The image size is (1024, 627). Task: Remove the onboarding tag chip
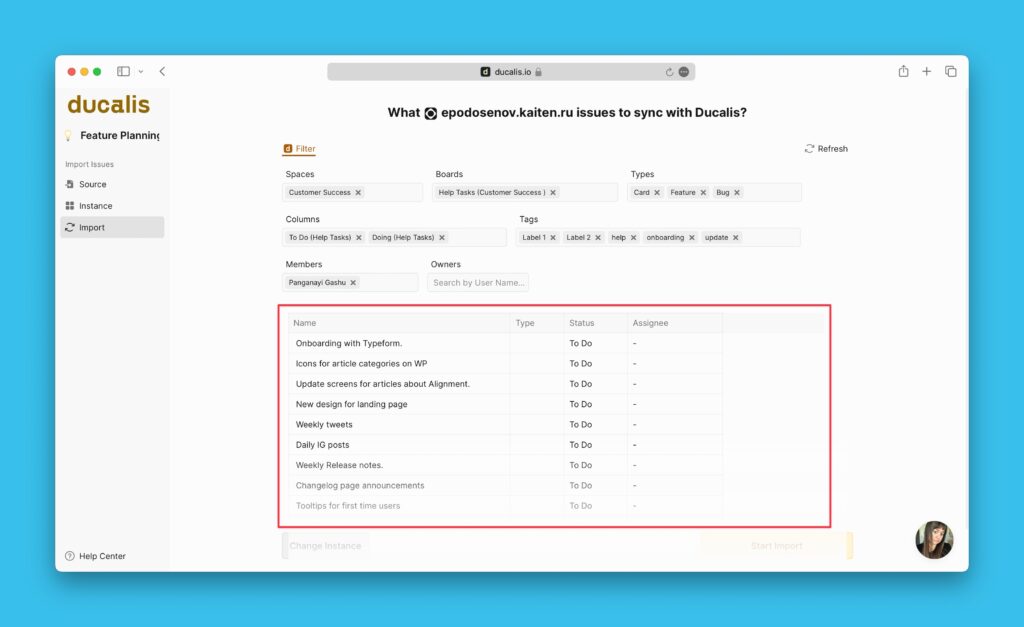692,238
